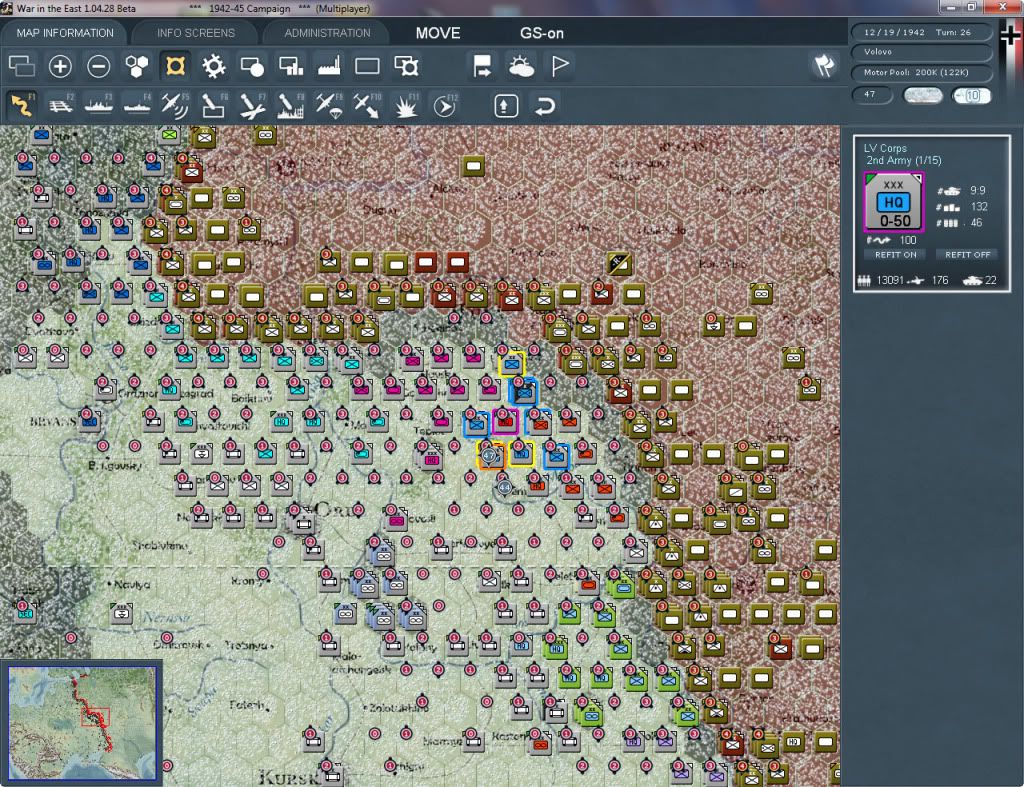This screenshot has width=1024, height=787.
Task: Click the overlapping windows toolbar icon
Action: (22, 66)
